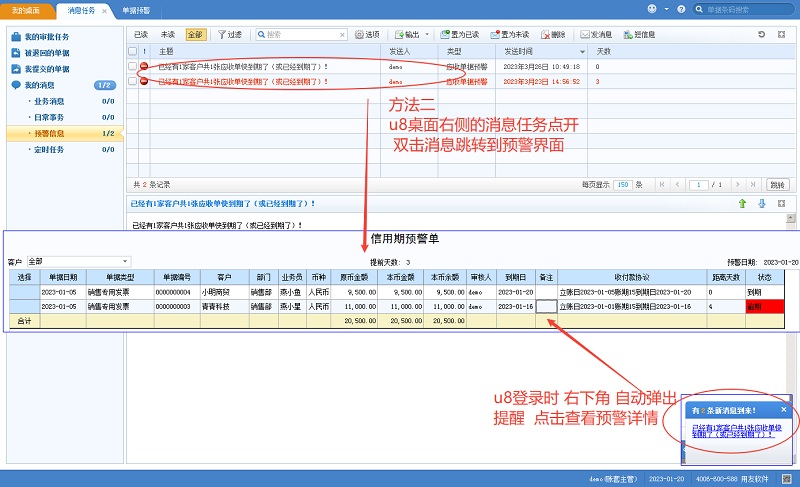Tick the select-all header checkbox

pos(133,51)
